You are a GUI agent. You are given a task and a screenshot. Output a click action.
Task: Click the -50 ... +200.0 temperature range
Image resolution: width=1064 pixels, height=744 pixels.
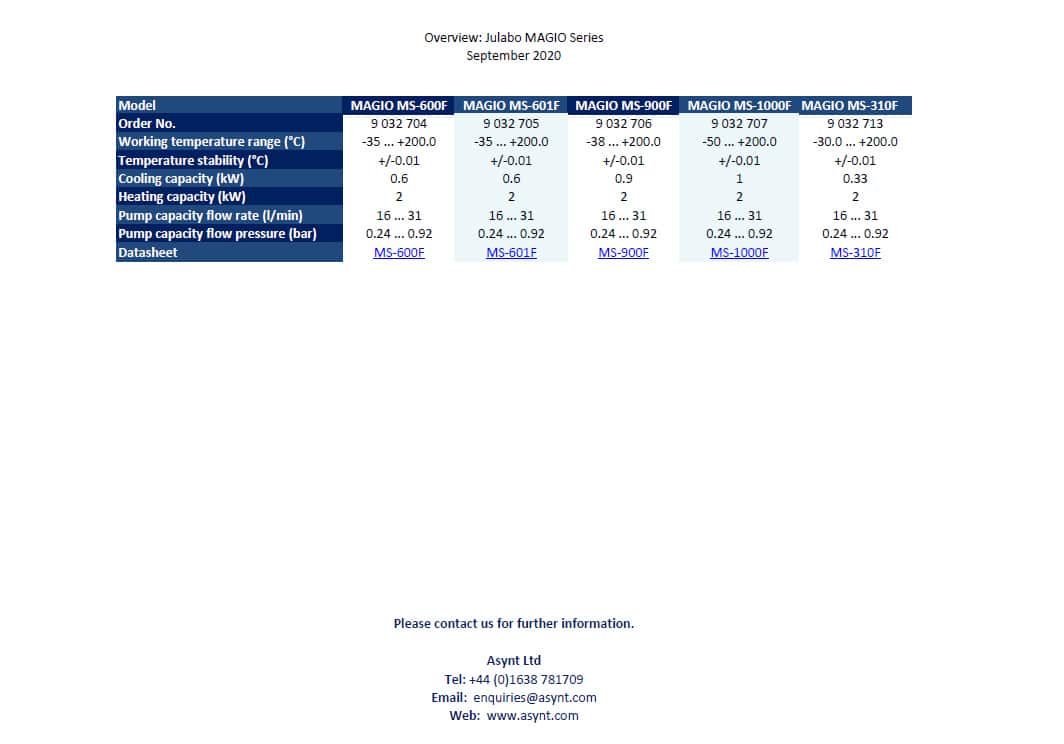[x=739, y=142]
